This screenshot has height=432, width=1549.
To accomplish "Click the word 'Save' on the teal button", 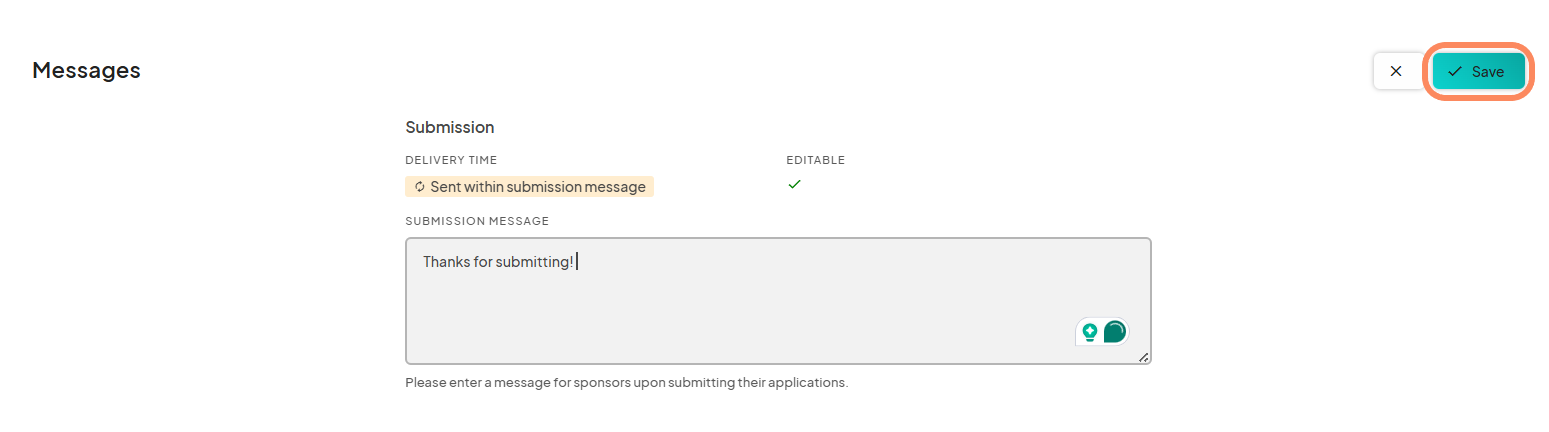I will [1488, 72].
